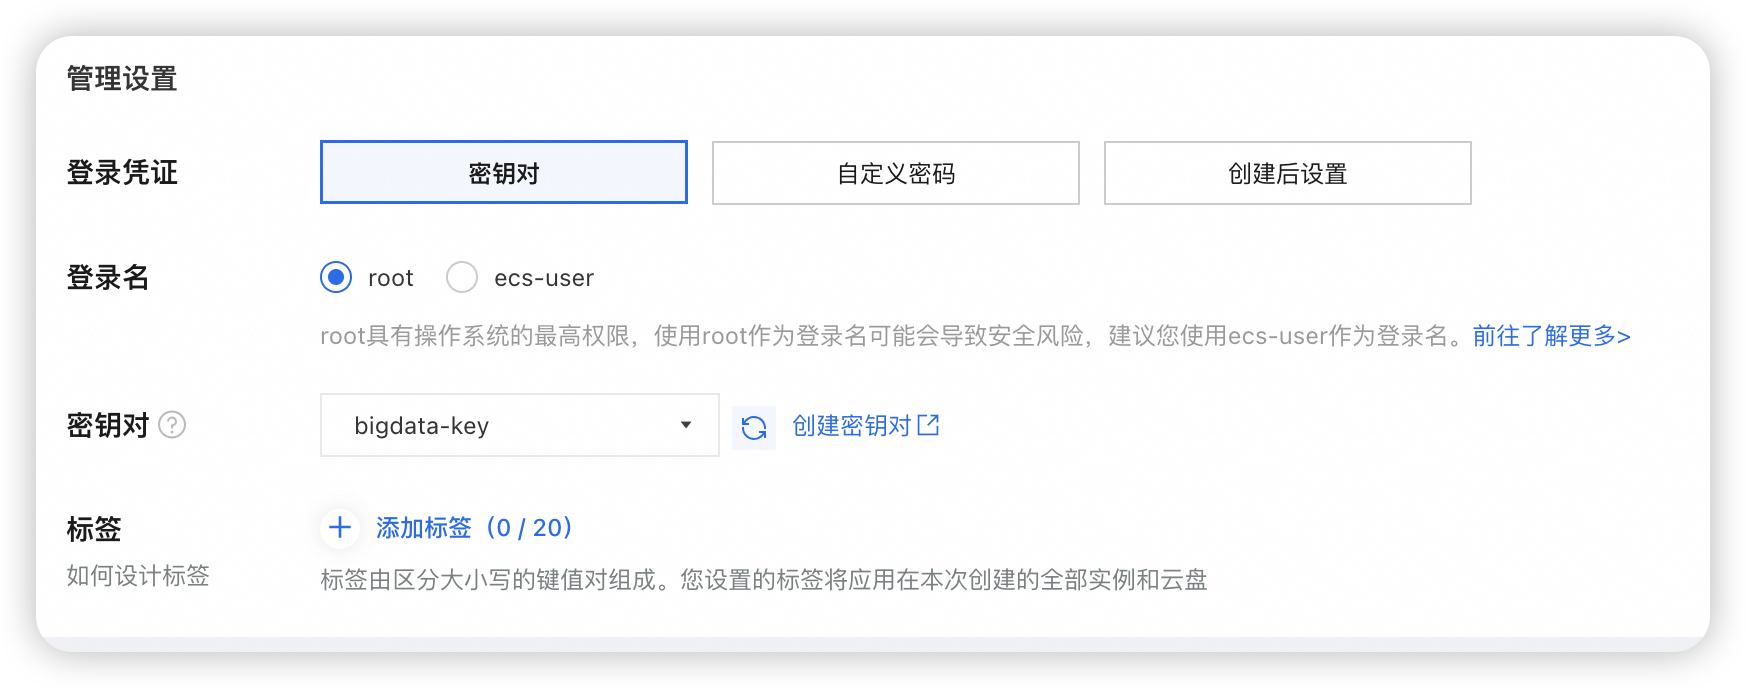Select the root login name radio button
This screenshot has height=688, width=1746.
click(x=336, y=278)
